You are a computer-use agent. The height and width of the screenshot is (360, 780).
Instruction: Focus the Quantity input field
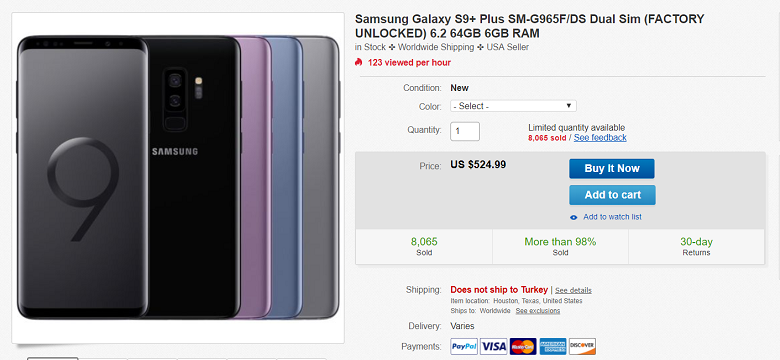pyautogui.click(x=465, y=131)
